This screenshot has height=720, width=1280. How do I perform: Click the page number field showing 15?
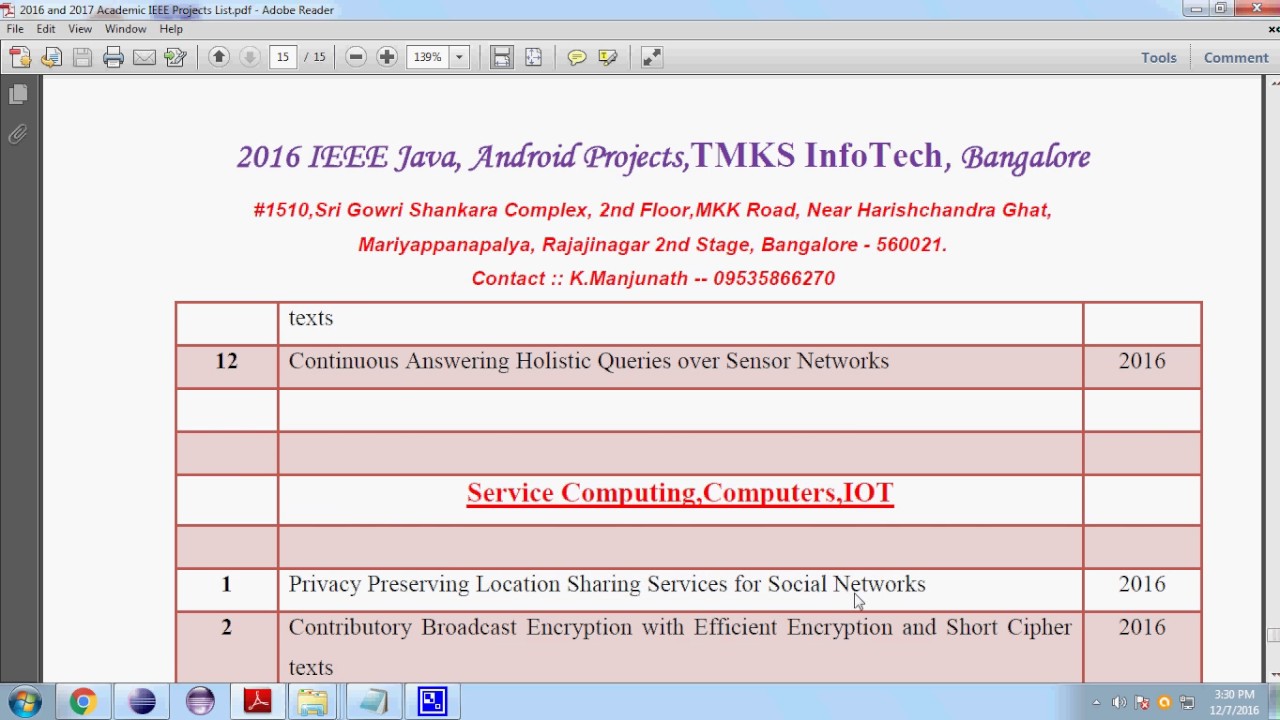click(283, 57)
